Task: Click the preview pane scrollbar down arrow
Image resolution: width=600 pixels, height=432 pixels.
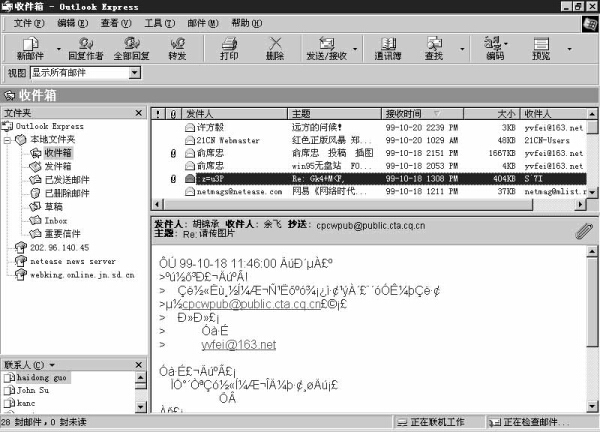Action: click(x=592, y=406)
